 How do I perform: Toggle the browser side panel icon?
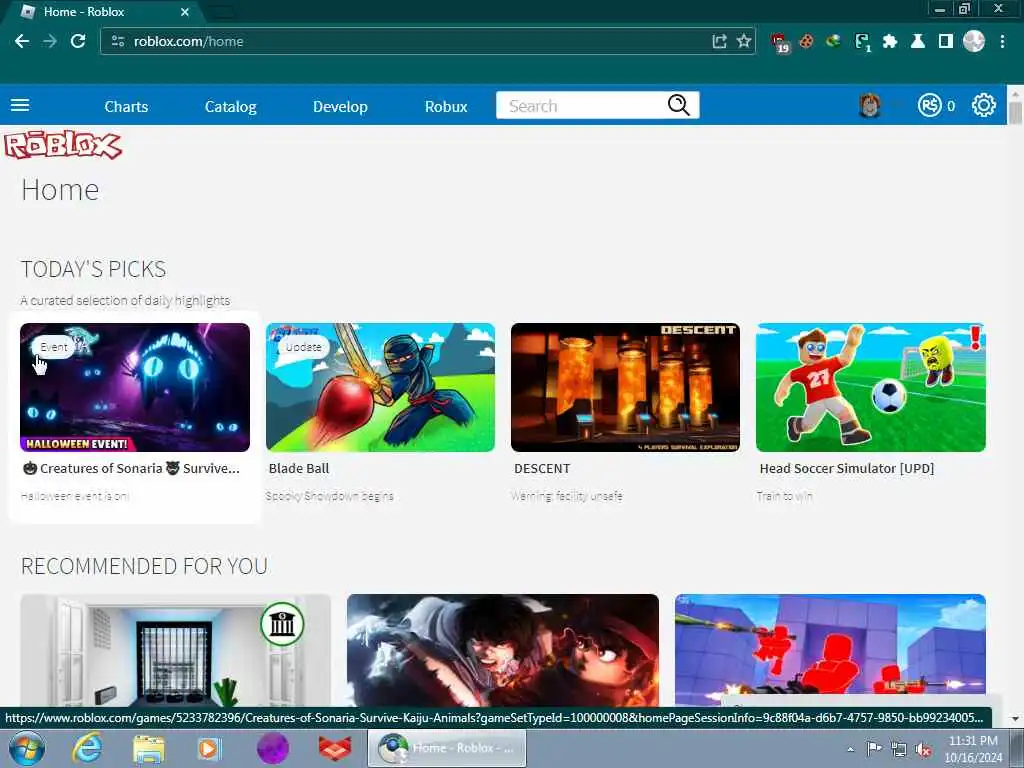946,41
